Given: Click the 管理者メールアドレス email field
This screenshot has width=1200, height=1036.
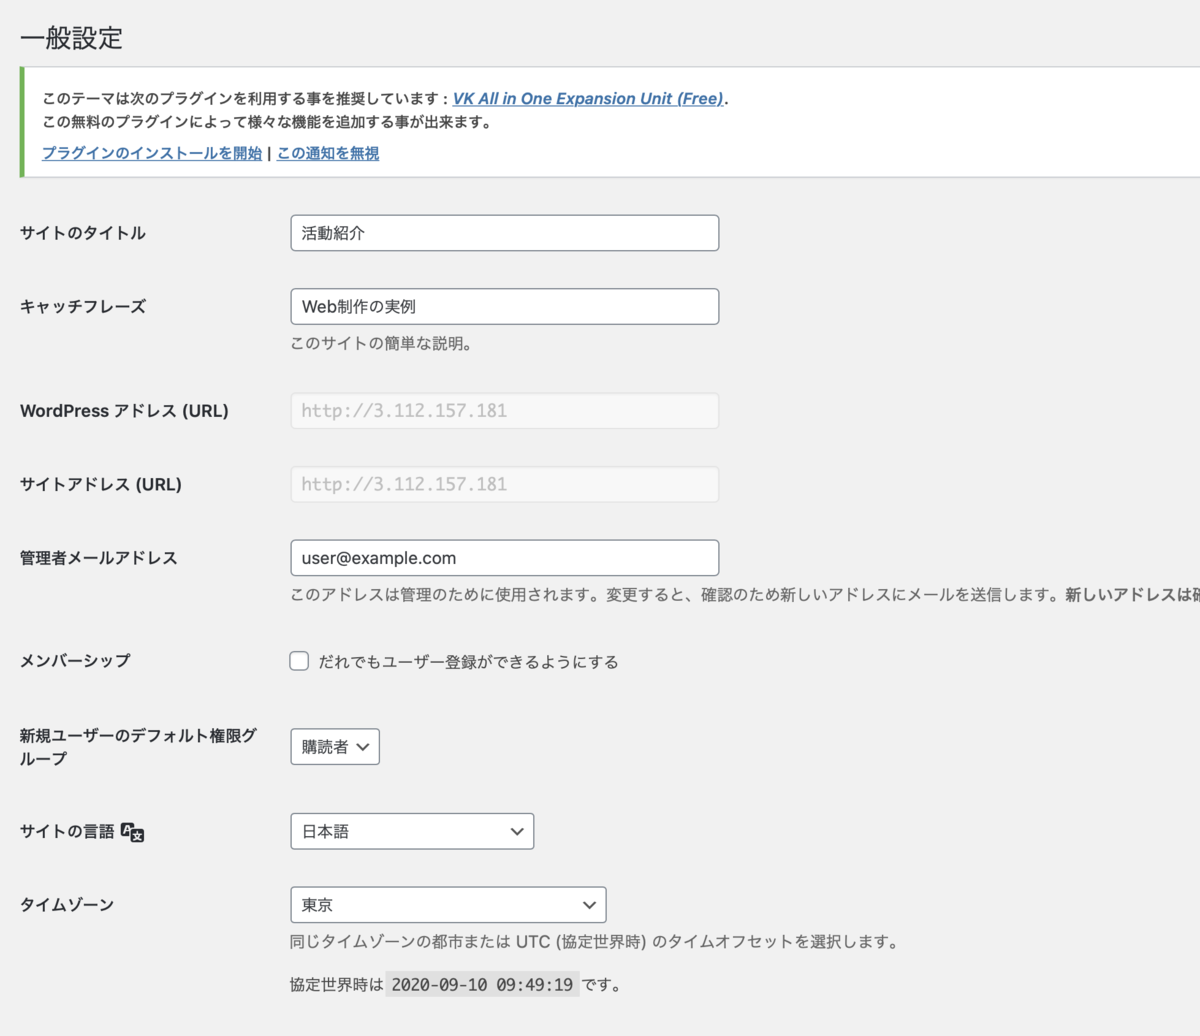Looking at the screenshot, I should 504,558.
